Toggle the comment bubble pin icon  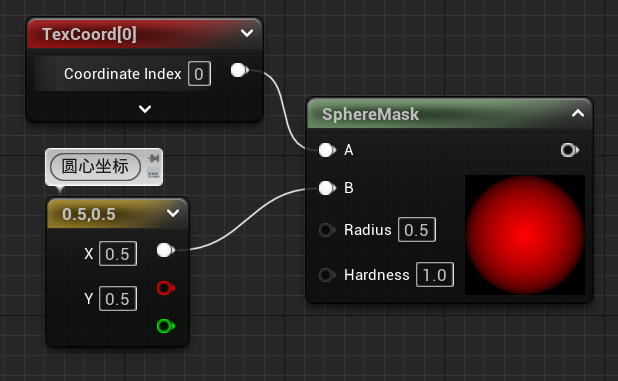click(153, 158)
